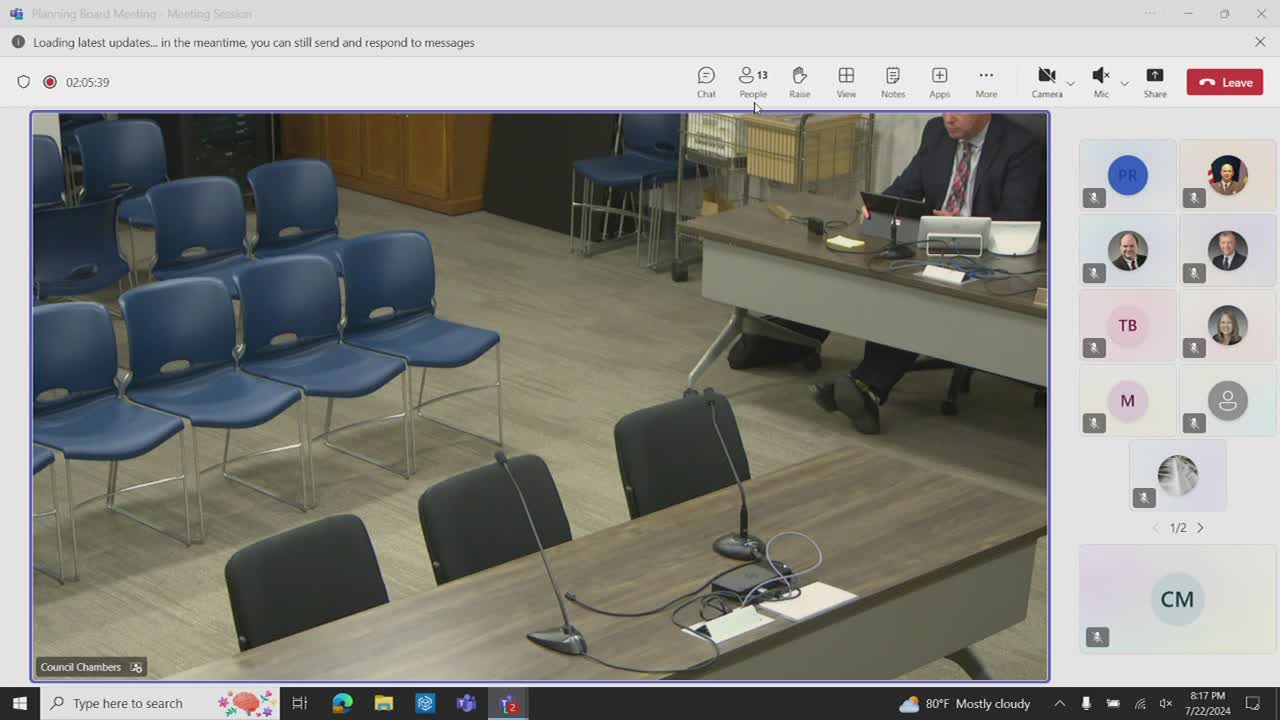
Task: Raise your hand in the meeting
Action: point(799,82)
